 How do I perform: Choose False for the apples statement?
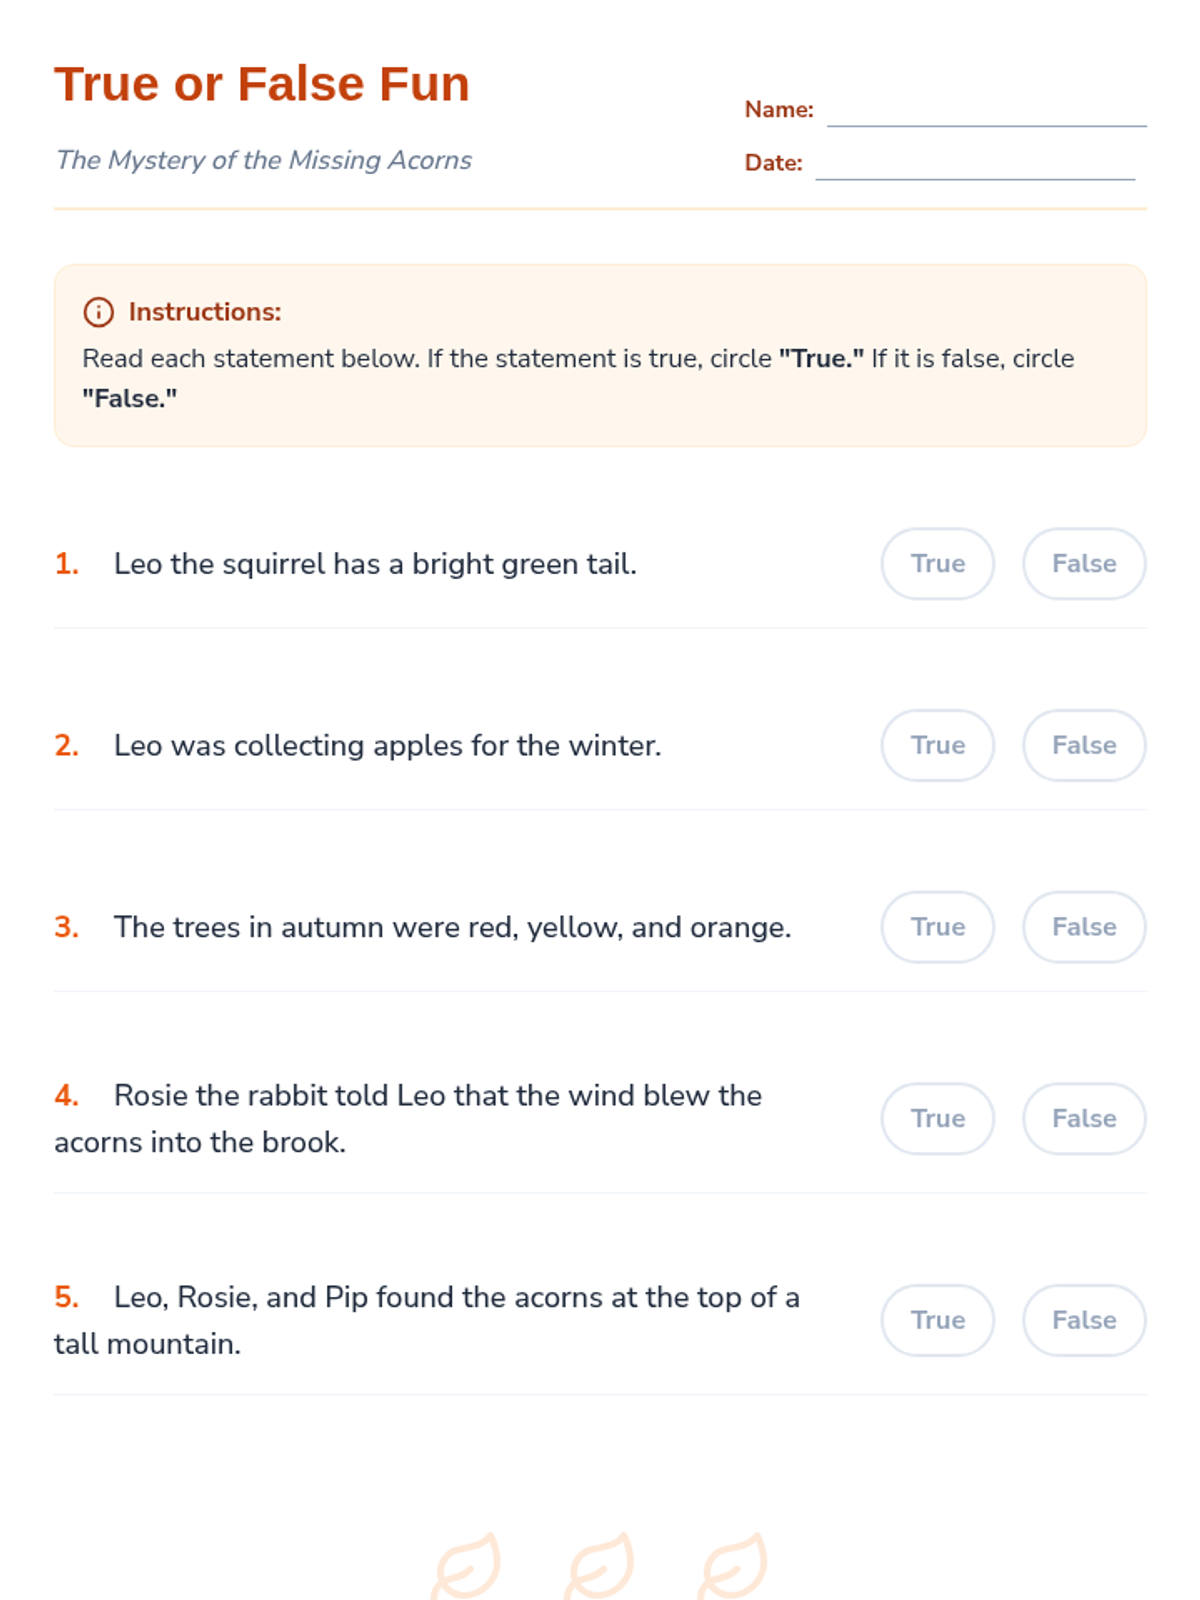(x=1083, y=746)
